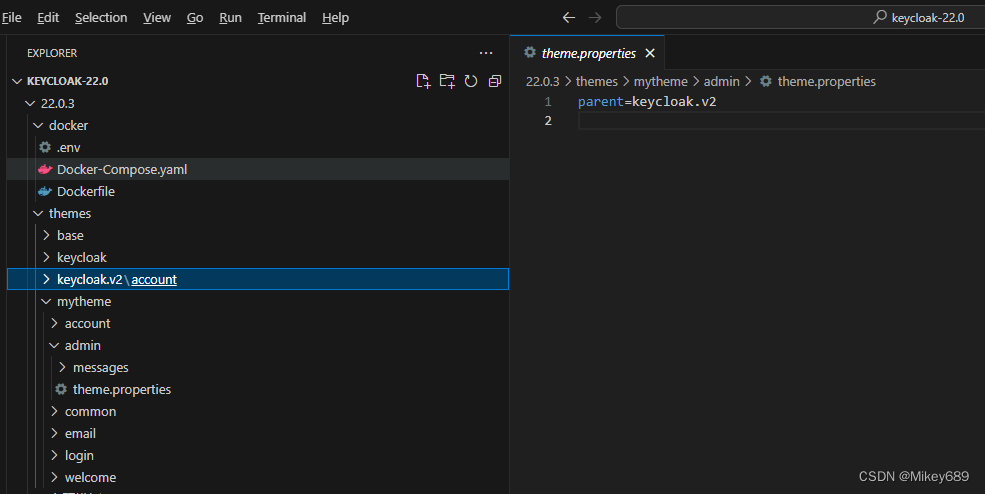Collapse all folders in Explorer
The width and height of the screenshot is (985, 494).
pyautogui.click(x=495, y=81)
